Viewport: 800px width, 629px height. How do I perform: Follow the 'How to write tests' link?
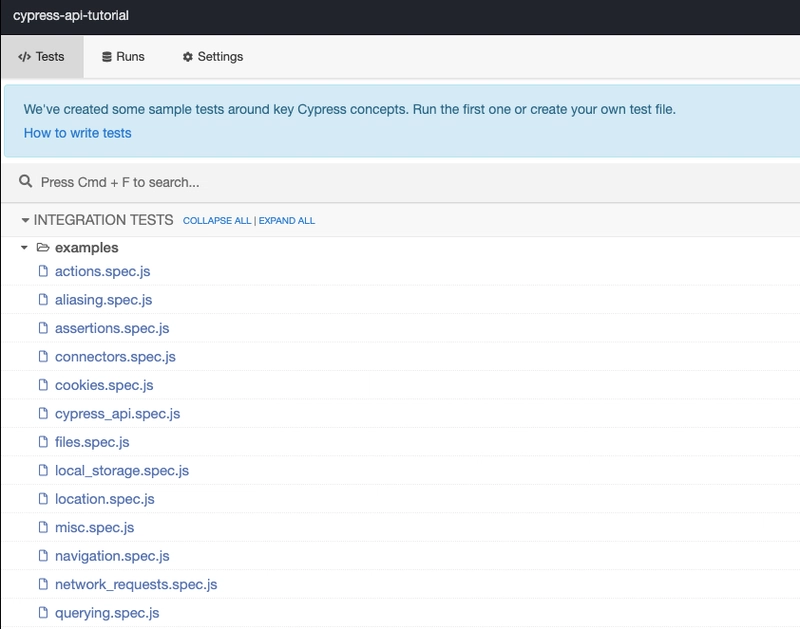coord(78,133)
